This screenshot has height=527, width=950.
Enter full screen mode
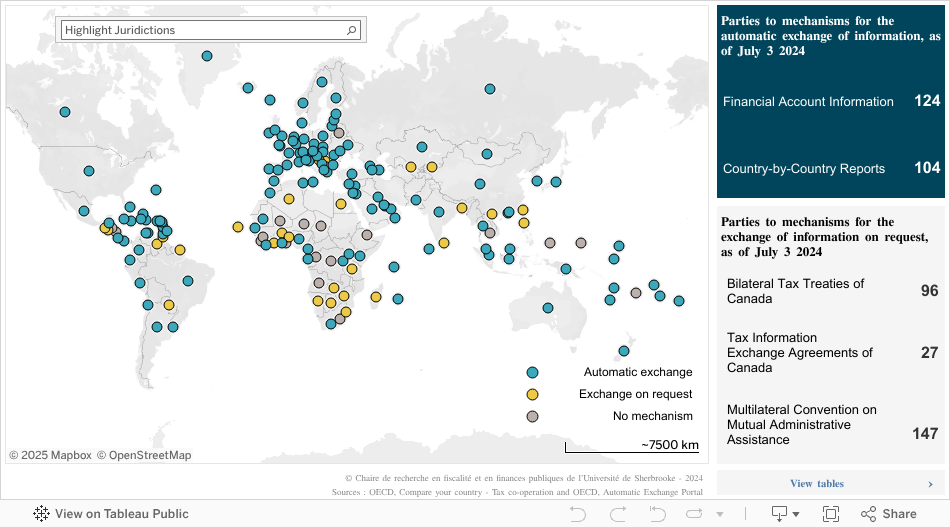(x=830, y=514)
